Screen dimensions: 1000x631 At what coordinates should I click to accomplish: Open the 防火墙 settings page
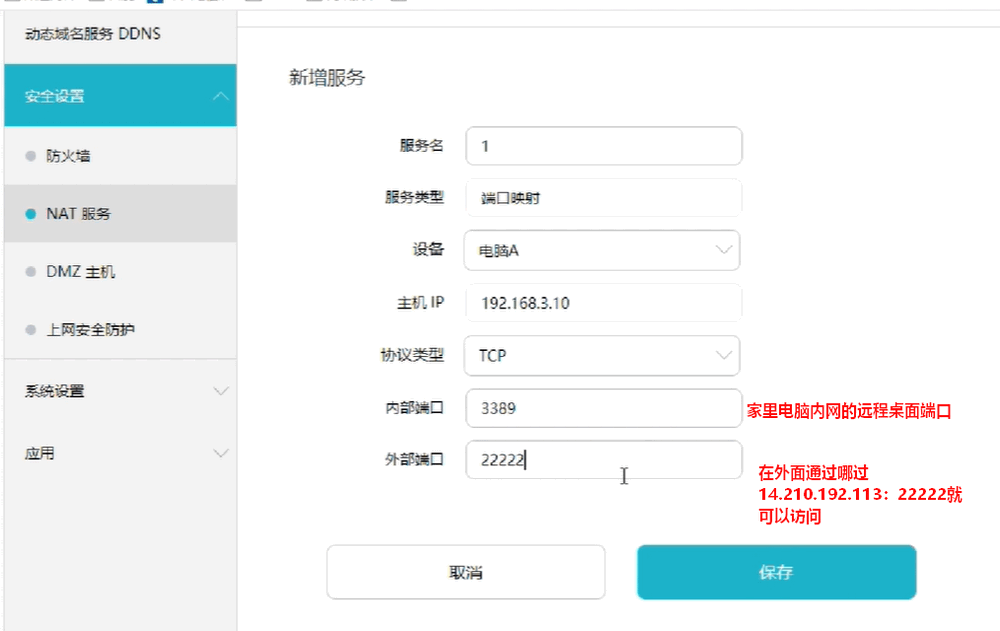pos(70,156)
